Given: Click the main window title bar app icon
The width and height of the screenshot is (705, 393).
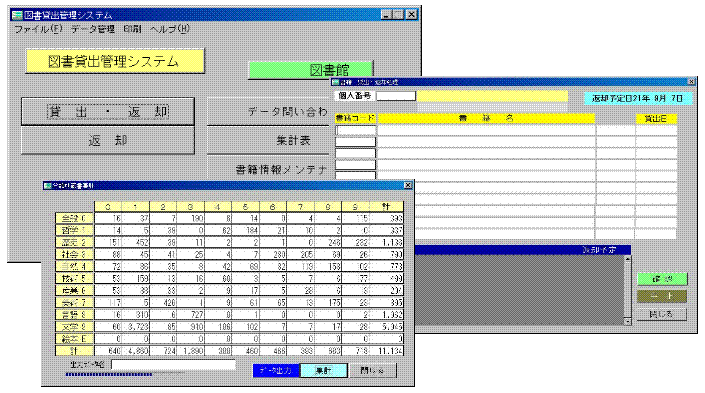Looking at the screenshot, I should click(x=17, y=15).
